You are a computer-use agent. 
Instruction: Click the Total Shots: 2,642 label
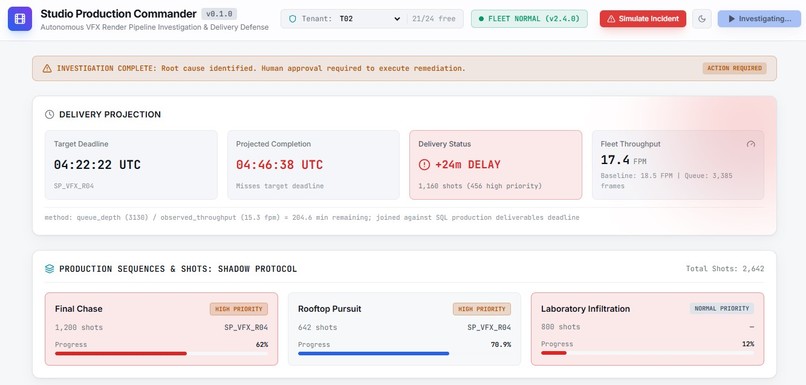pos(725,269)
